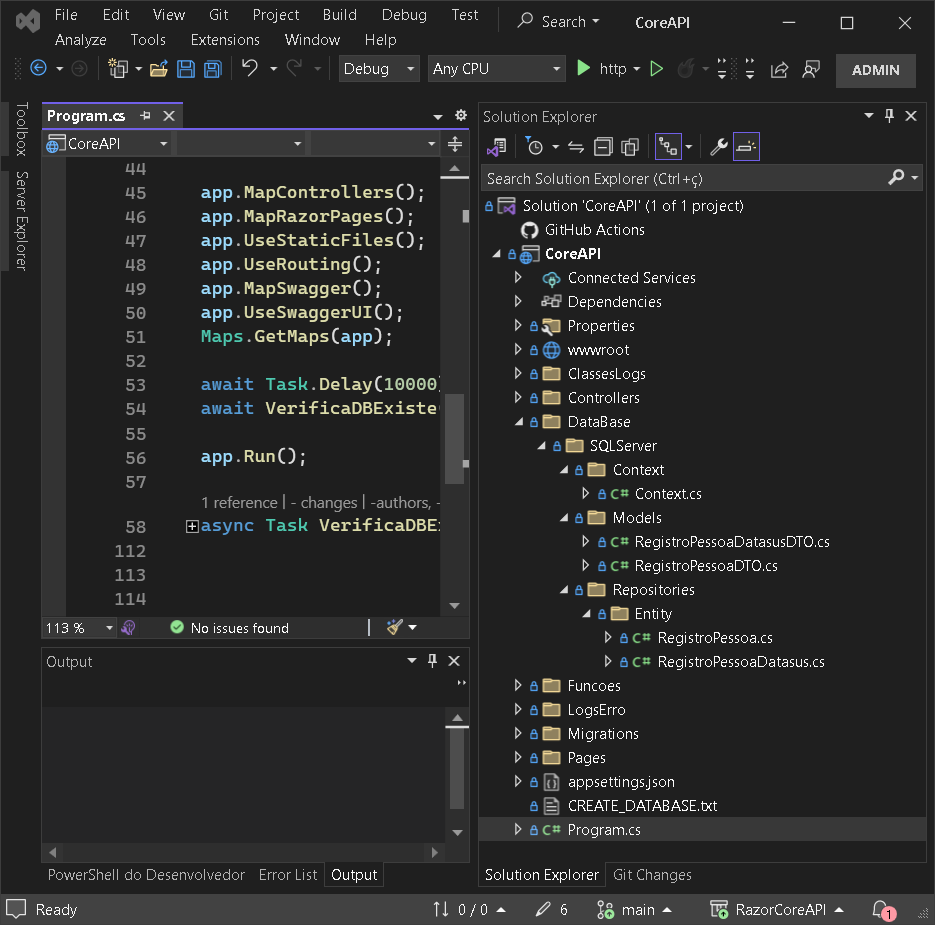Switch to Error List tab
This screenshot has width=935, height=925.
tap(288, 874)
